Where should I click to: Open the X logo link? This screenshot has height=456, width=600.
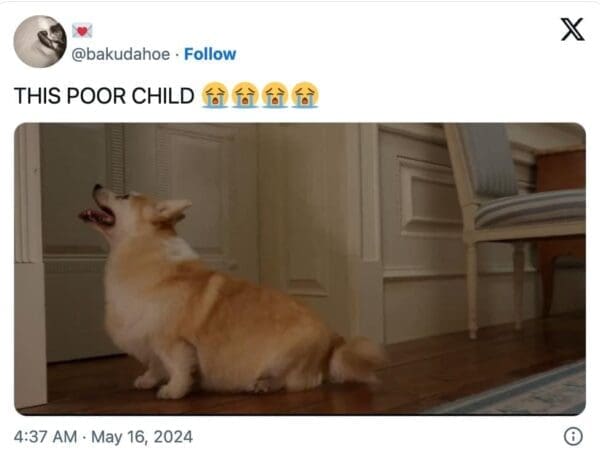[572, 29]
